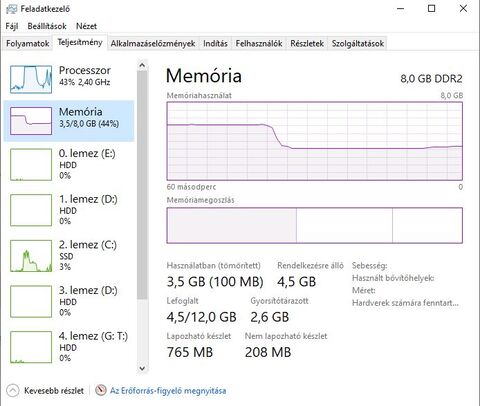Select the 3. lemez (D:) HDD entry
The image size is (480, 406).
coord(69,301)
